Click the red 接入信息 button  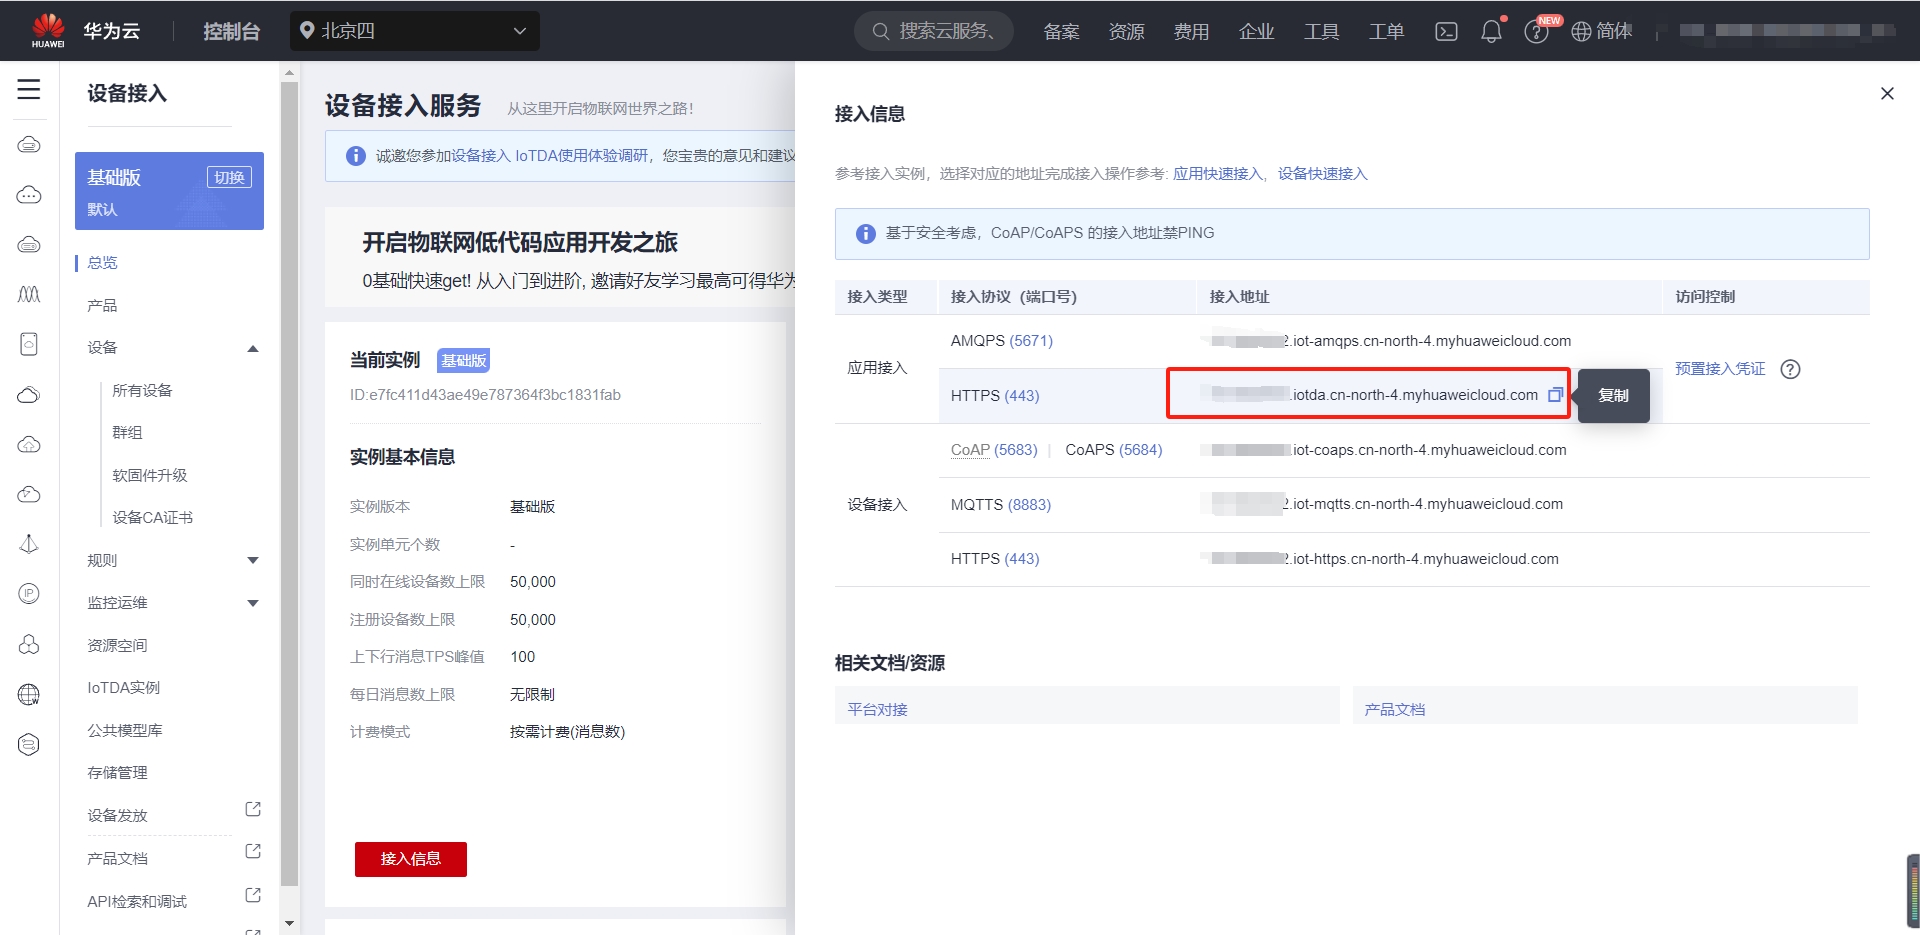[x=411, y=859]
